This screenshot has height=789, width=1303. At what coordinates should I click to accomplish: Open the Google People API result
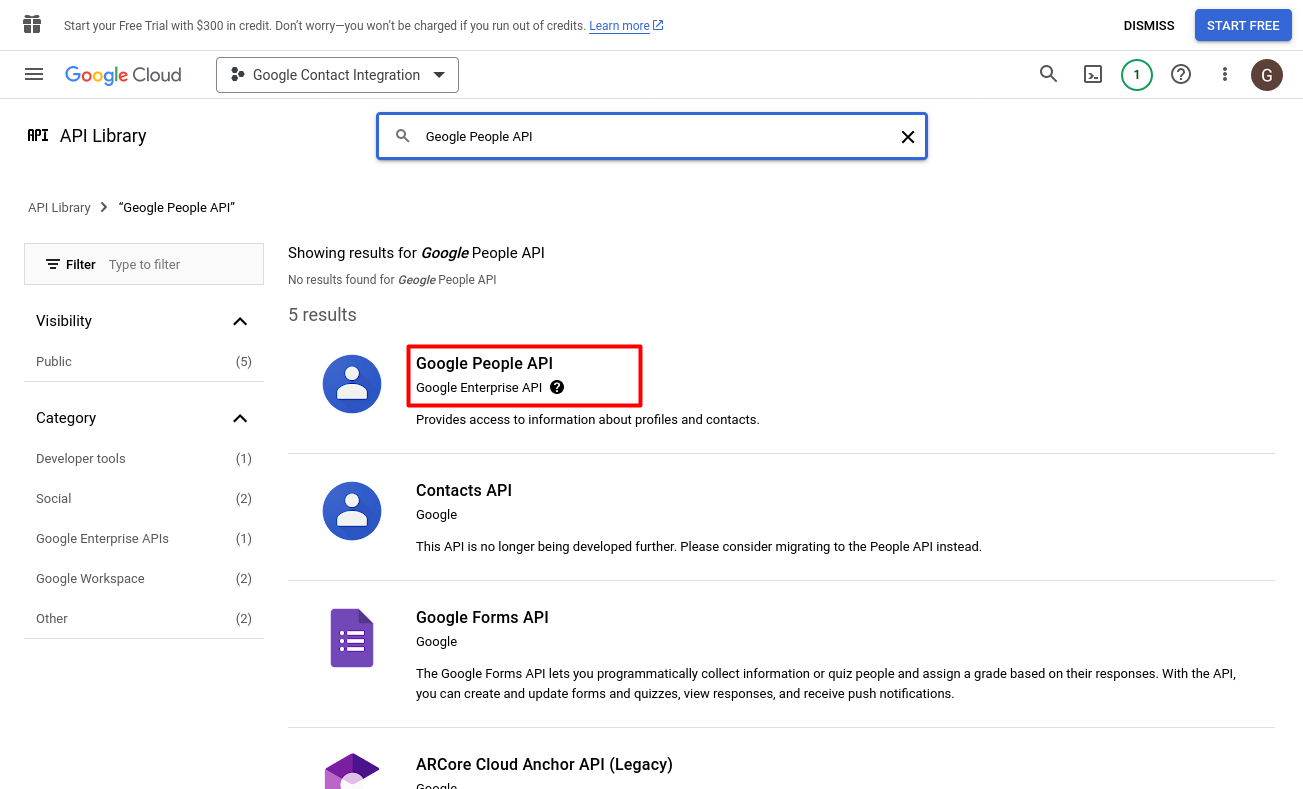point(484,364)
